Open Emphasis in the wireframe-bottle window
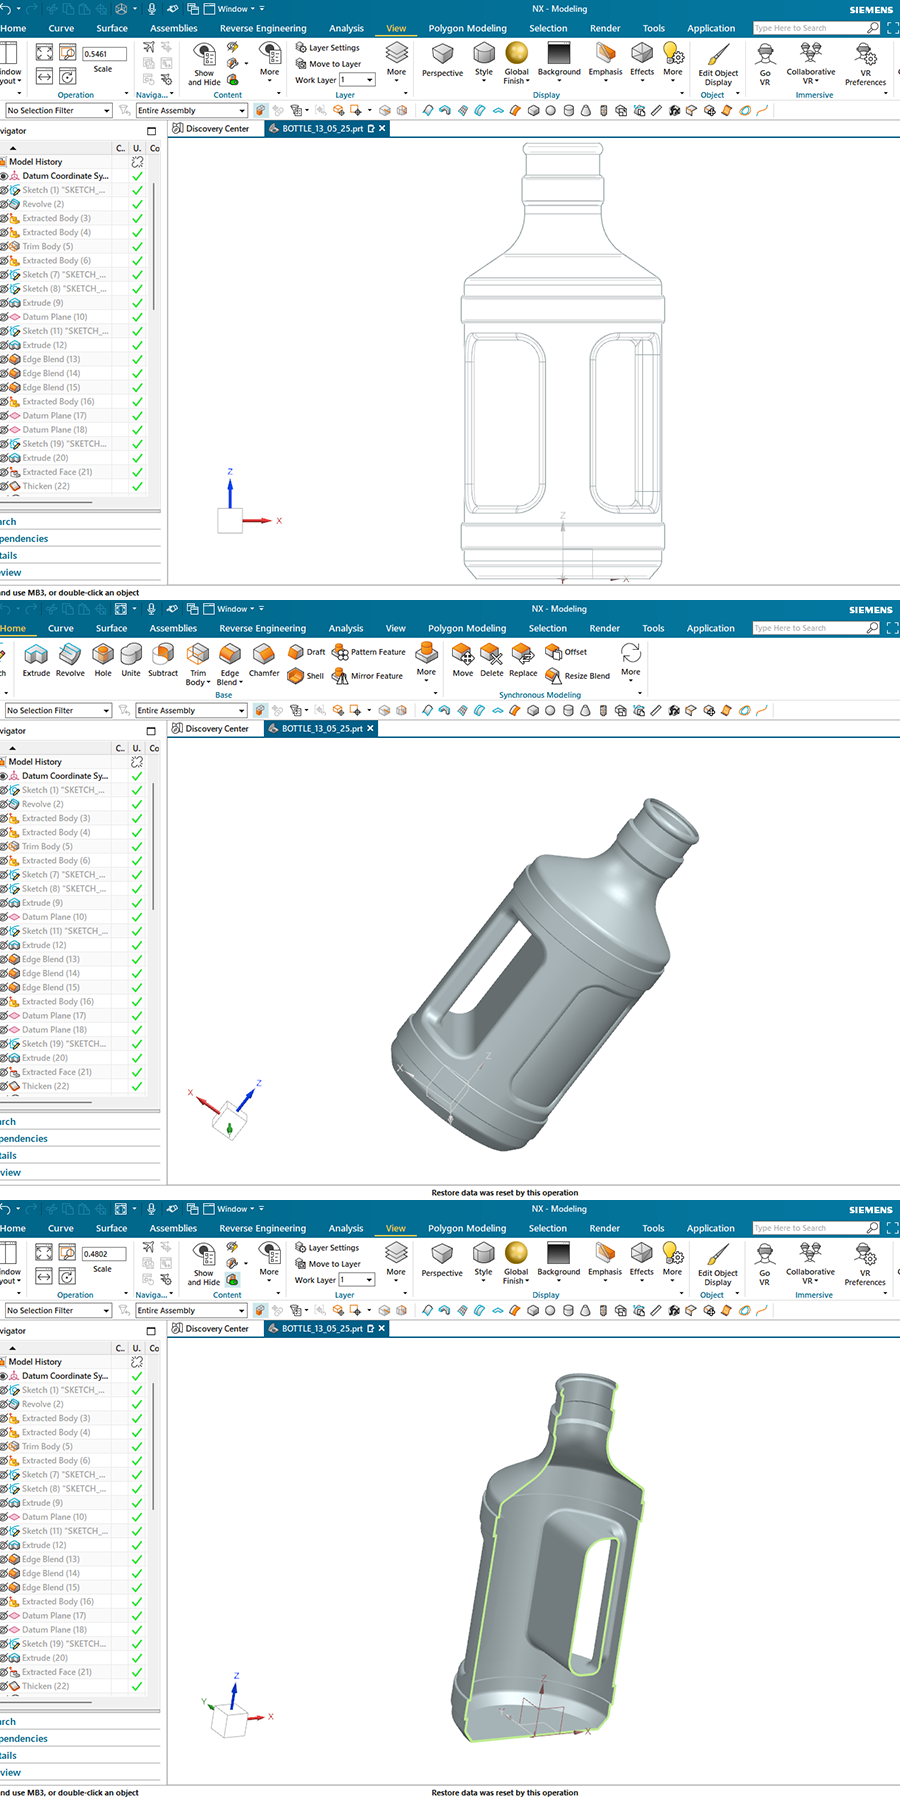Screen dimensions: 900x1800 (x=605, y=60)
